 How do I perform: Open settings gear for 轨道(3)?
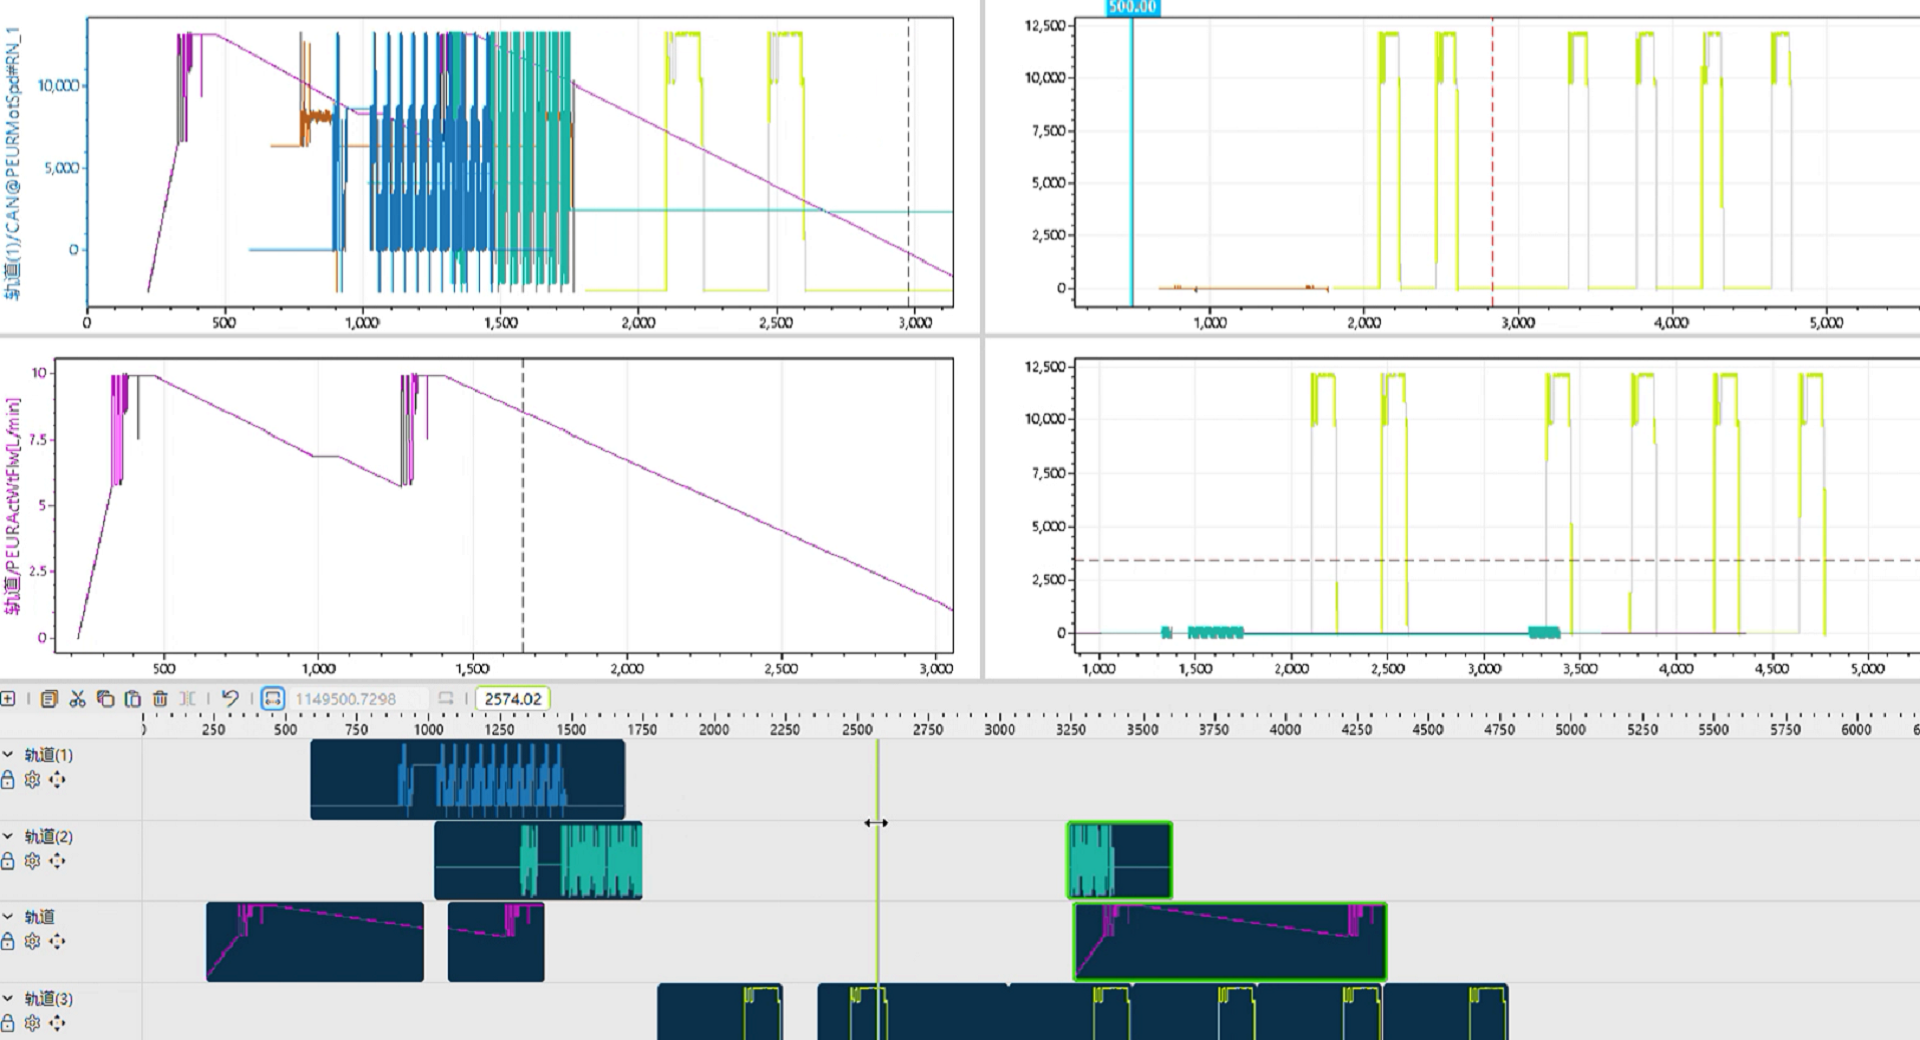click(x=32, y=1023)
